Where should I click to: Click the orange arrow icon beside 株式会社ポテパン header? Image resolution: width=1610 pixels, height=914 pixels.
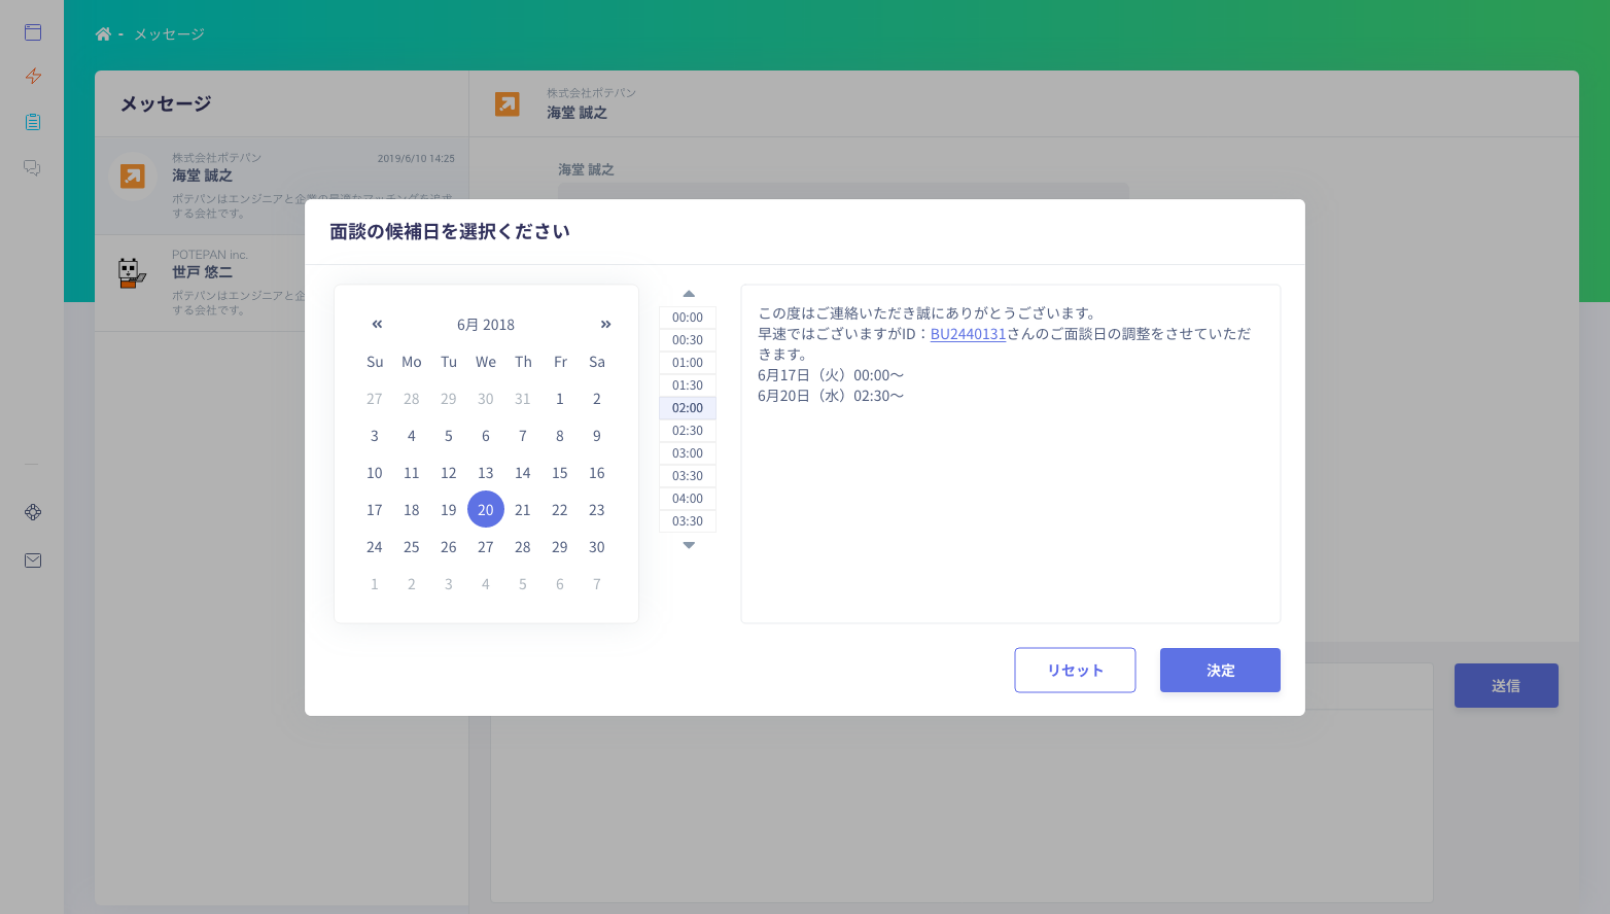pyautogui.click(x=508, y=103)
